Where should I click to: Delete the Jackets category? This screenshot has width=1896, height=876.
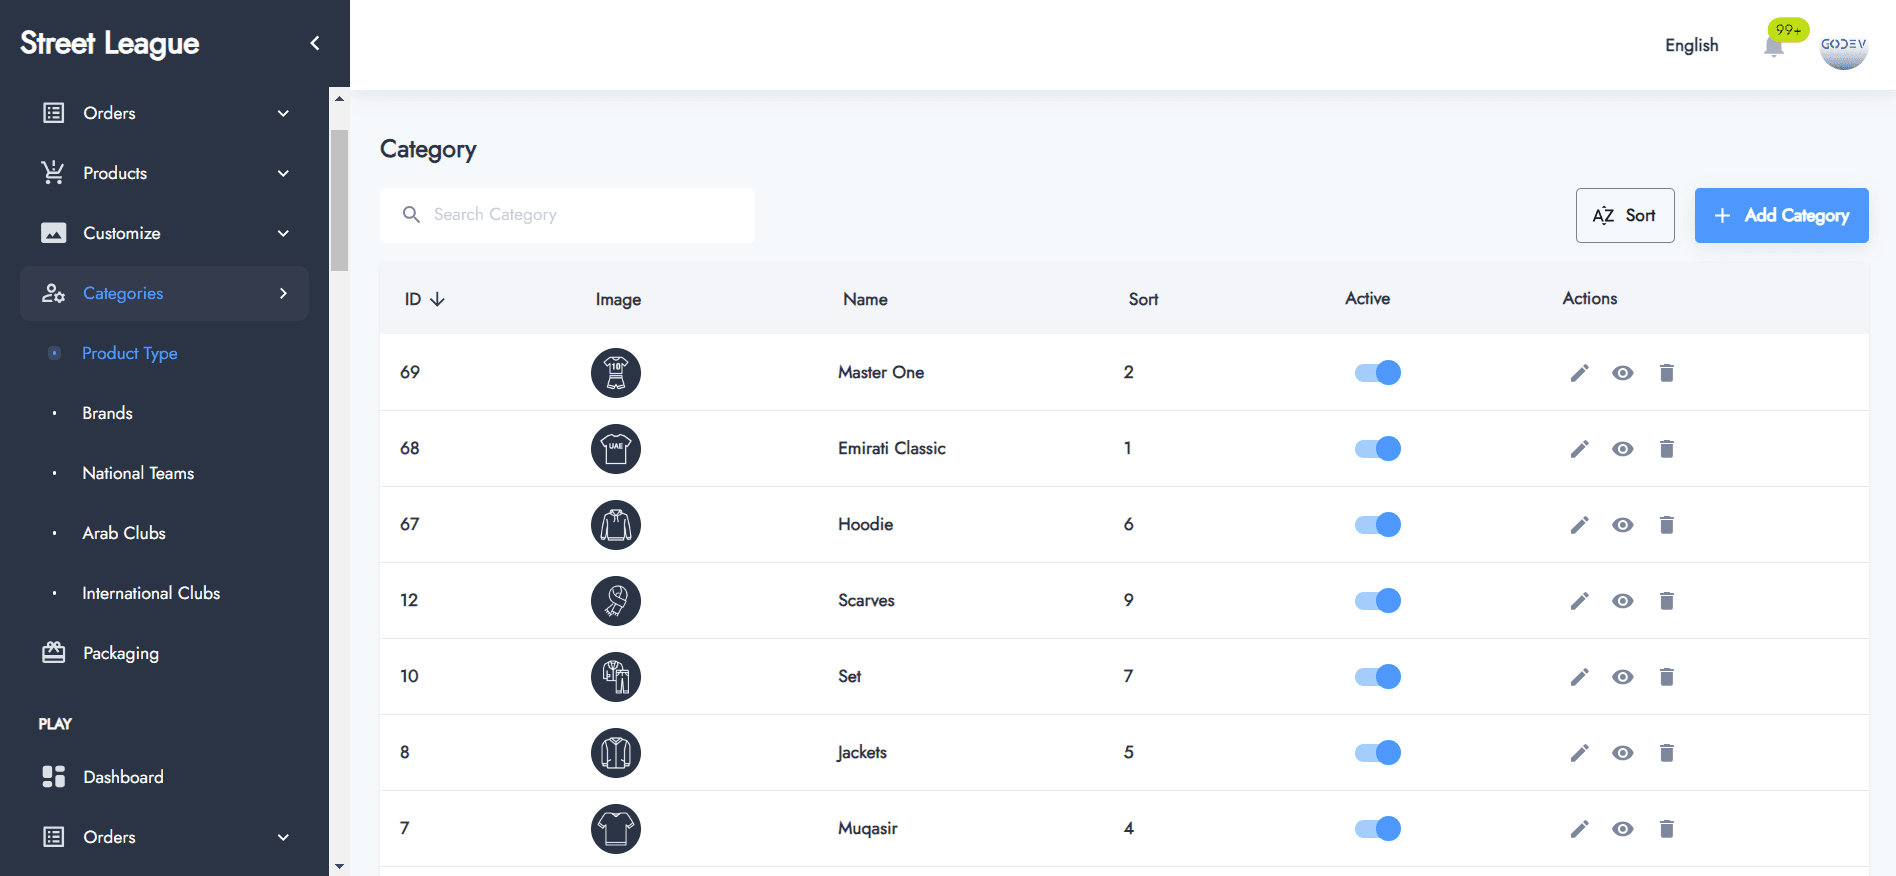pyautogui.click(x=1666, y=753)
